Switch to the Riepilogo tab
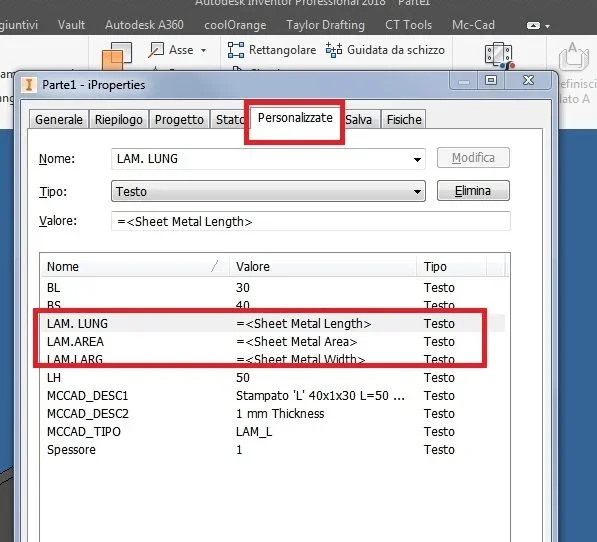Image resolution: width=597 pixels, height=542 pixels. pyautogui.click(x=119, y=120)
